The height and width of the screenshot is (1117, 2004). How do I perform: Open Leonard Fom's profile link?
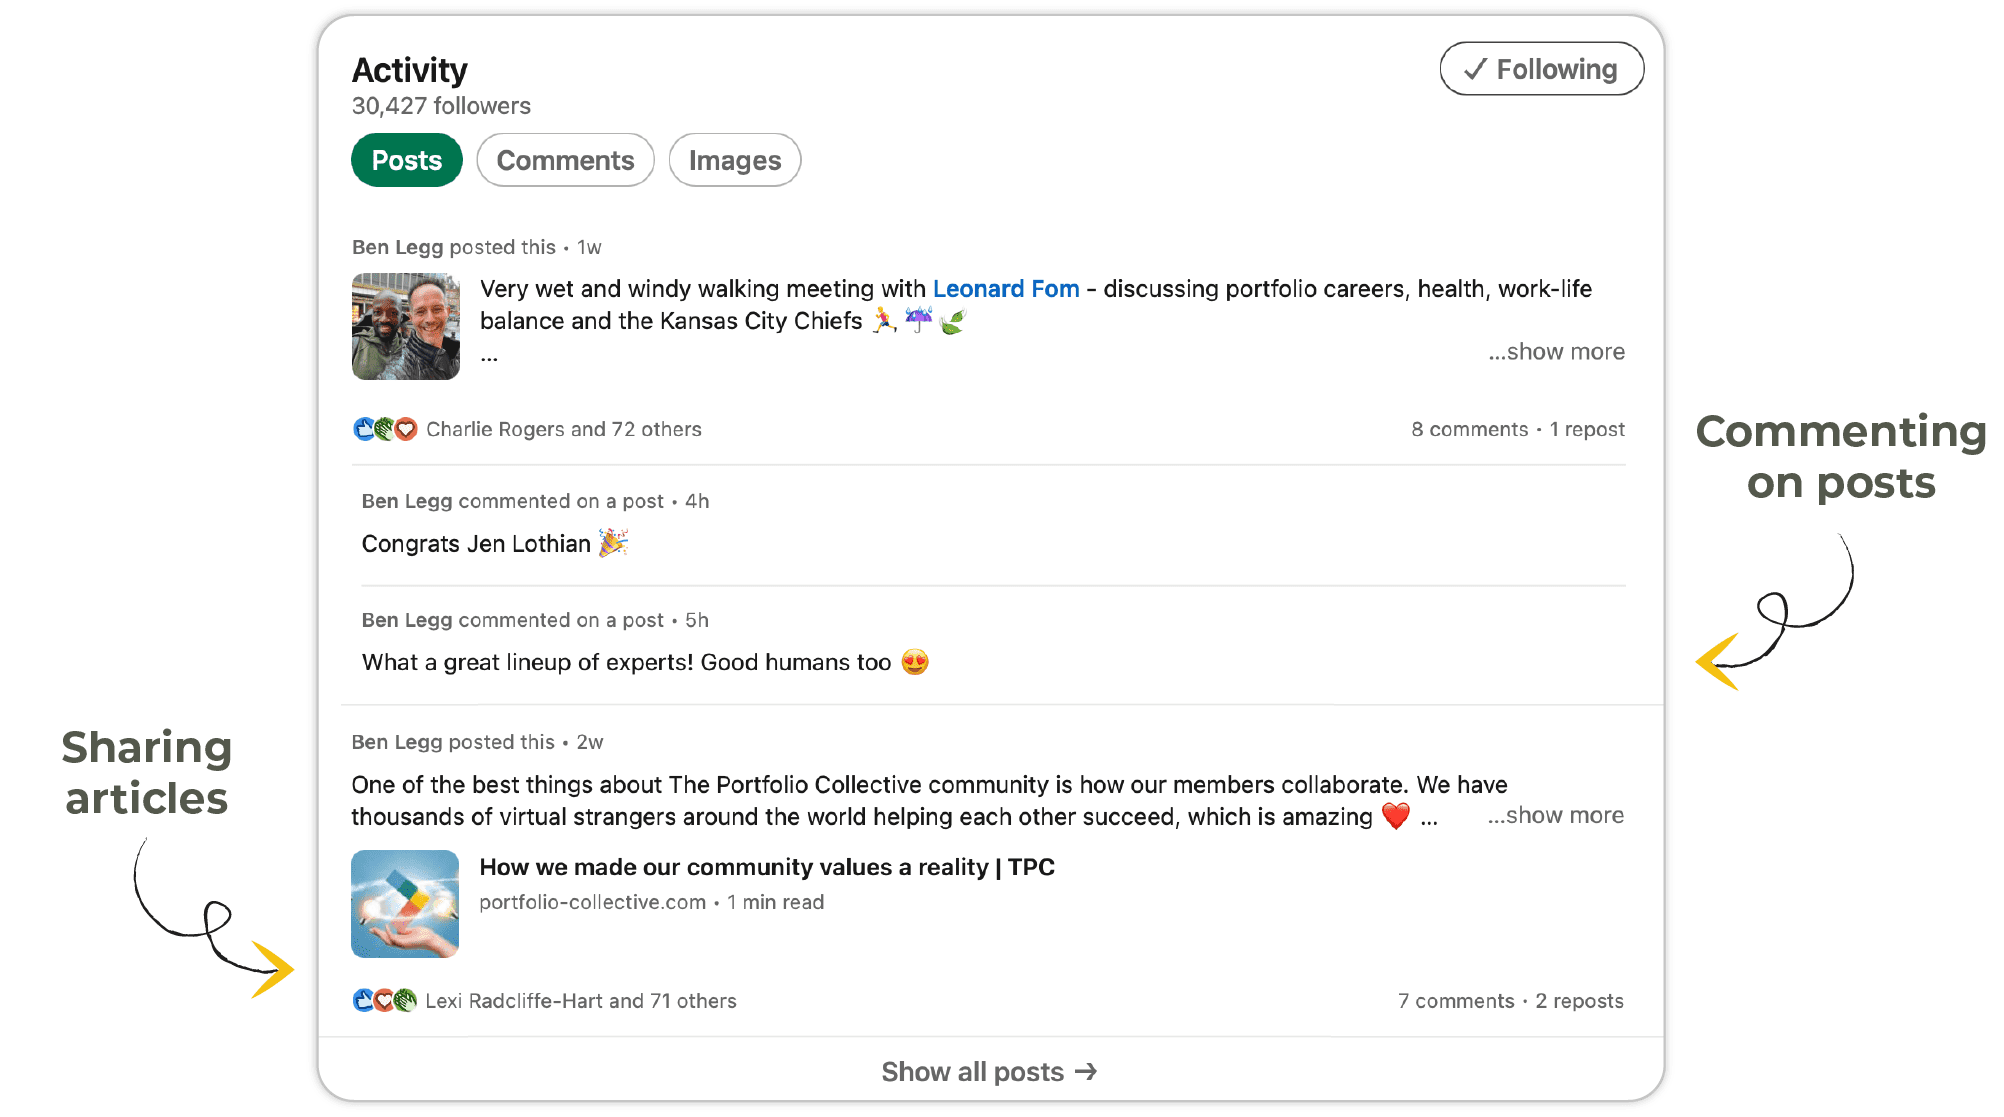pos(1006,288)
